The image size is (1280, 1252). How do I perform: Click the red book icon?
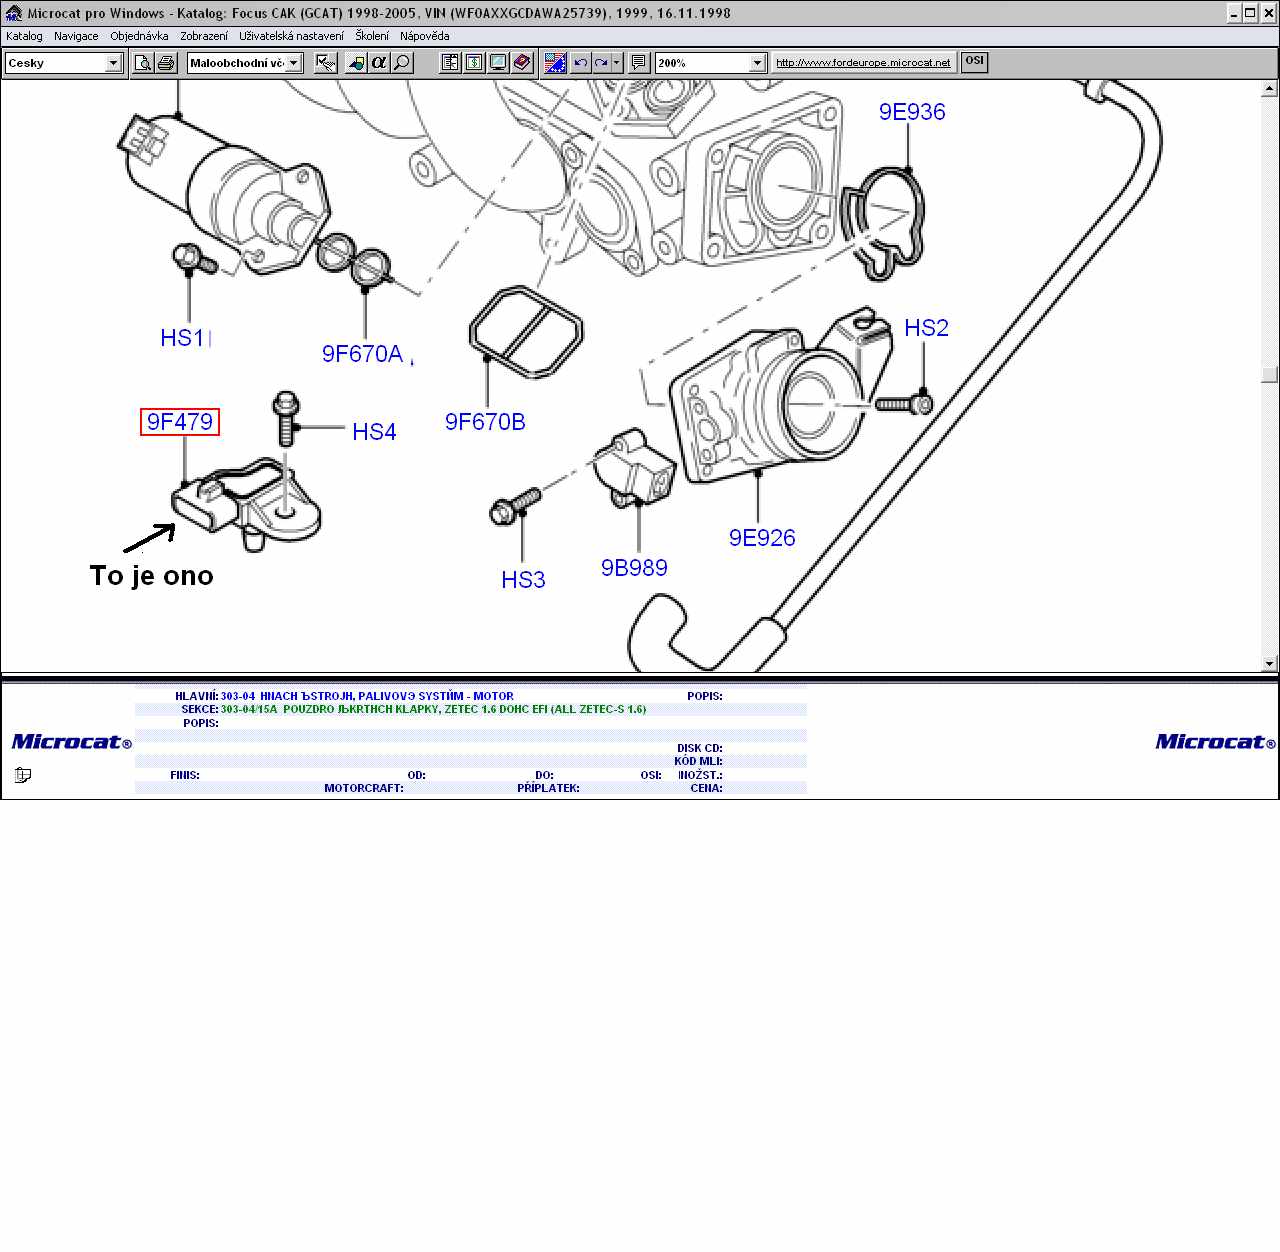point(522,63)
